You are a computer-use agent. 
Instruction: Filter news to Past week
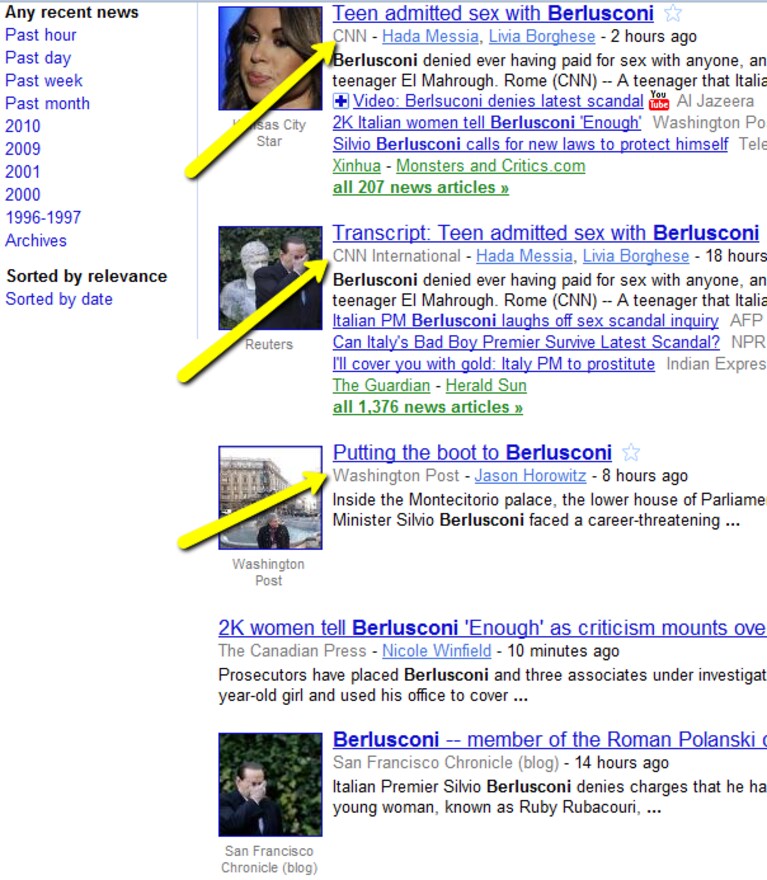point(44,81)
